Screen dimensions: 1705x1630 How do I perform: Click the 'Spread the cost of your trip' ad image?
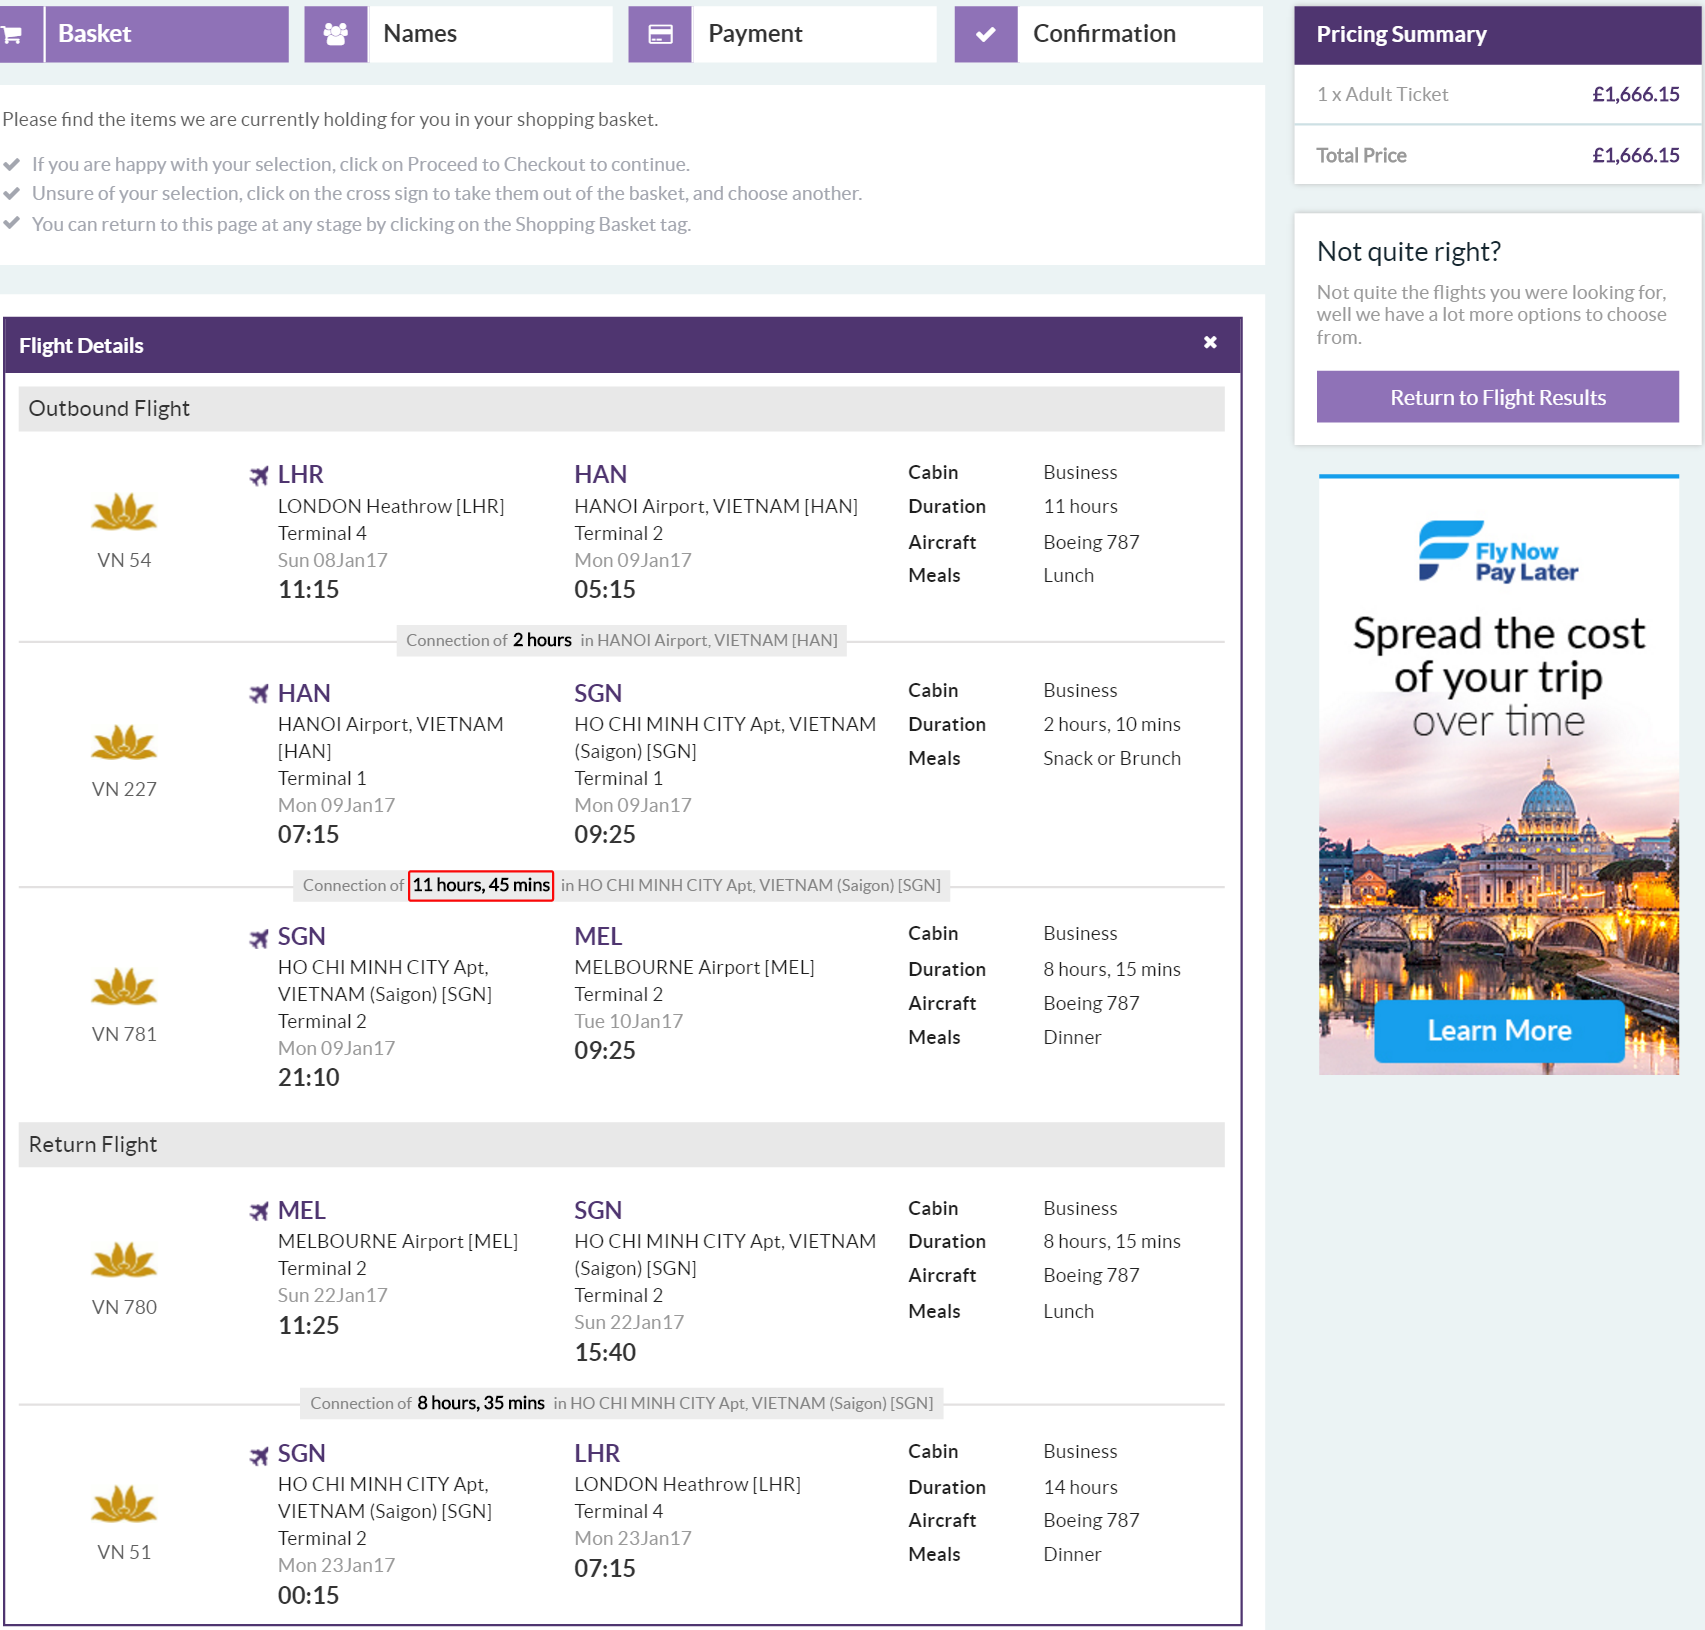pyautogui.click(x=1498, y=776)
